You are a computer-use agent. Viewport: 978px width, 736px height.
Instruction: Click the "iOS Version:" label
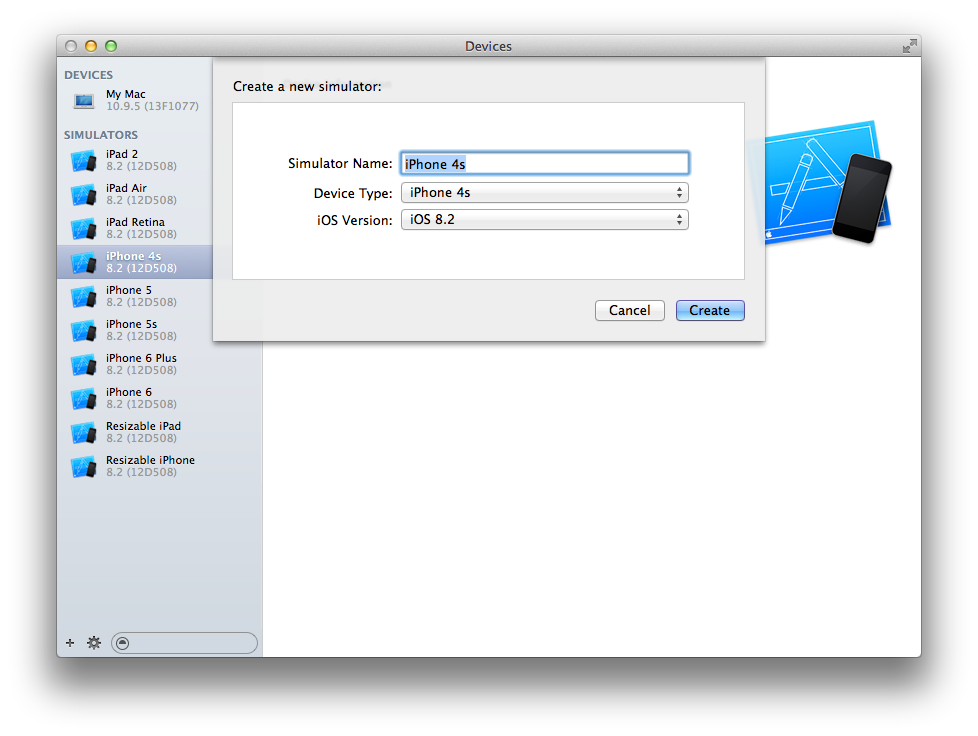click(x=355, y=220)
